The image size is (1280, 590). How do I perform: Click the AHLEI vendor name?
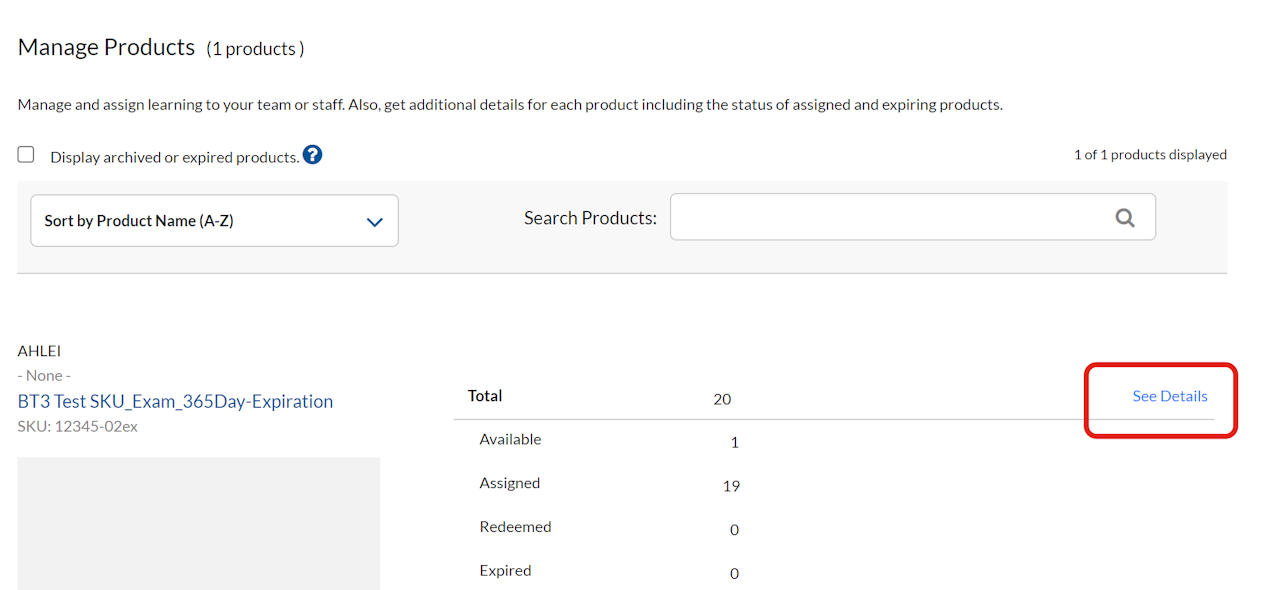[40, 351]
